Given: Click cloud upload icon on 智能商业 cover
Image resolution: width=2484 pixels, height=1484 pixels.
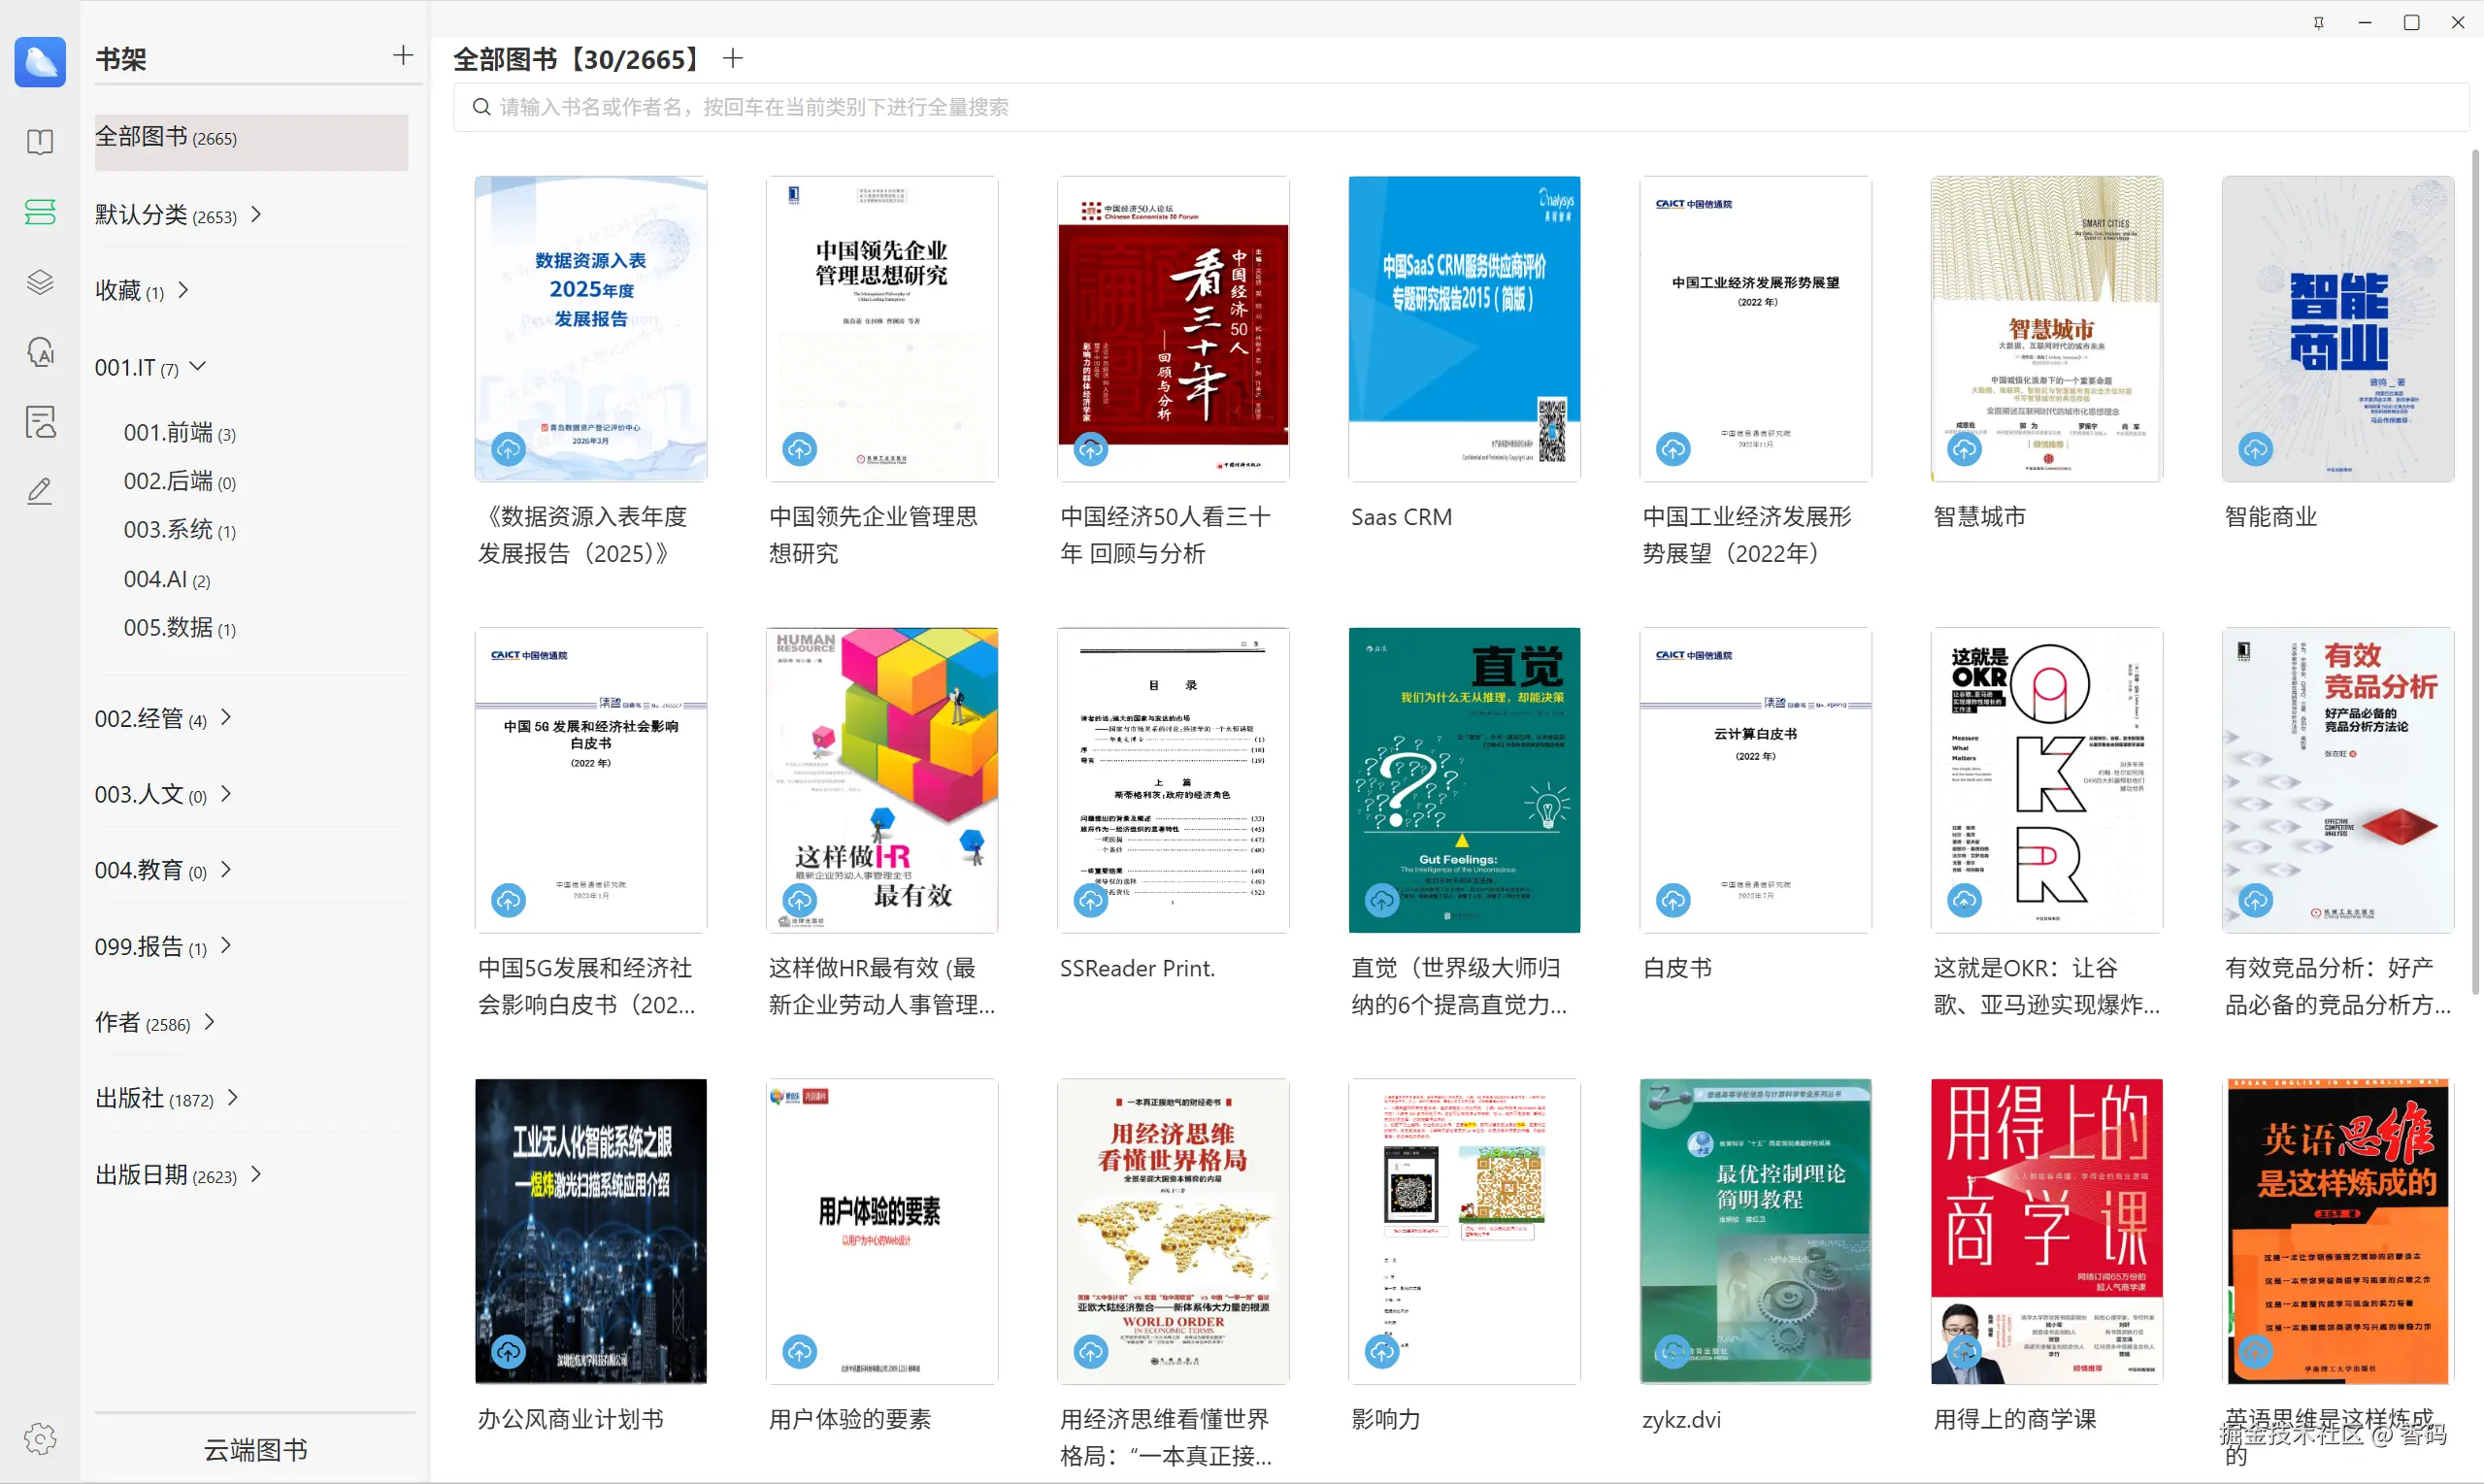Looking at the screenshot, I should point(2255,449).
